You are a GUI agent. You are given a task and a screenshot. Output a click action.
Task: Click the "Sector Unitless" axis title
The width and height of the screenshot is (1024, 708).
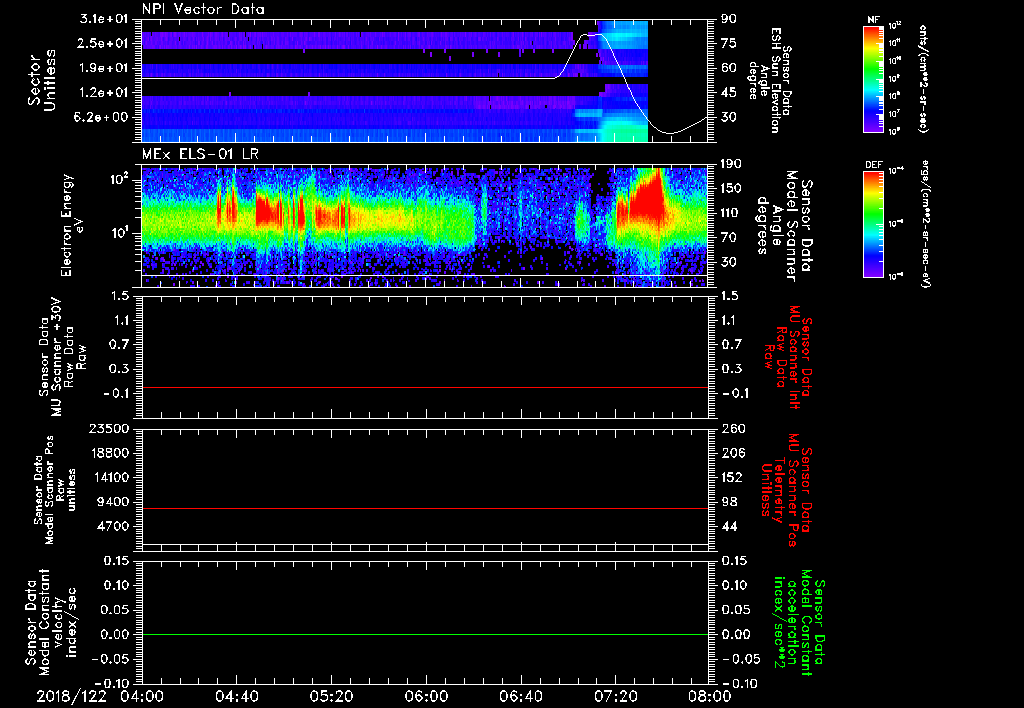pos(42,80)
